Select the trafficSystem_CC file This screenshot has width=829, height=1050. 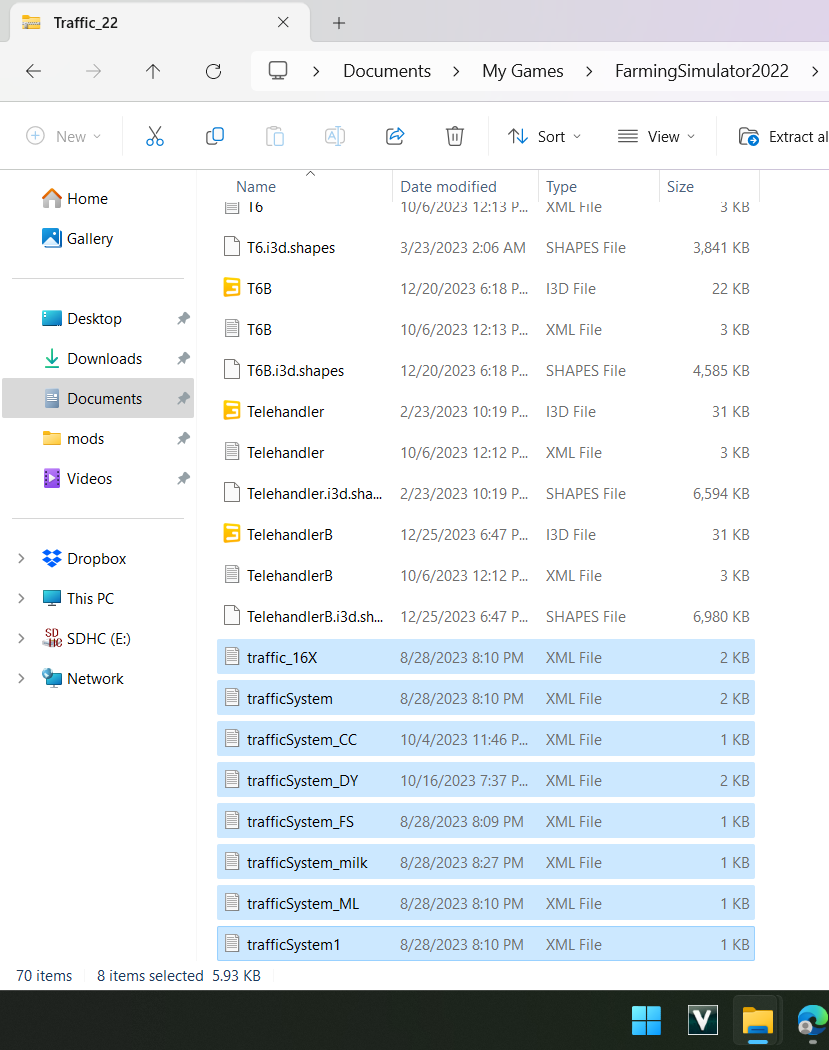(485, 739)
